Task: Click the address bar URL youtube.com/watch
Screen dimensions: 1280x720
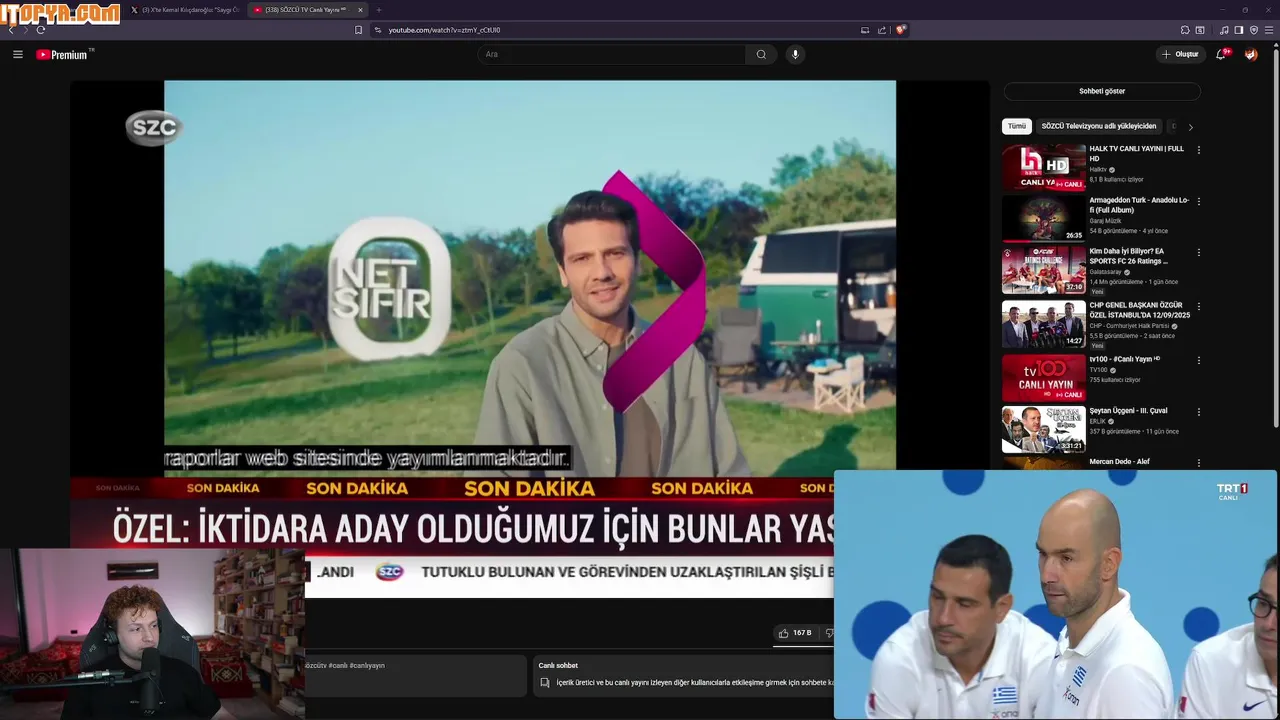Action: click(x=444, y=30)
